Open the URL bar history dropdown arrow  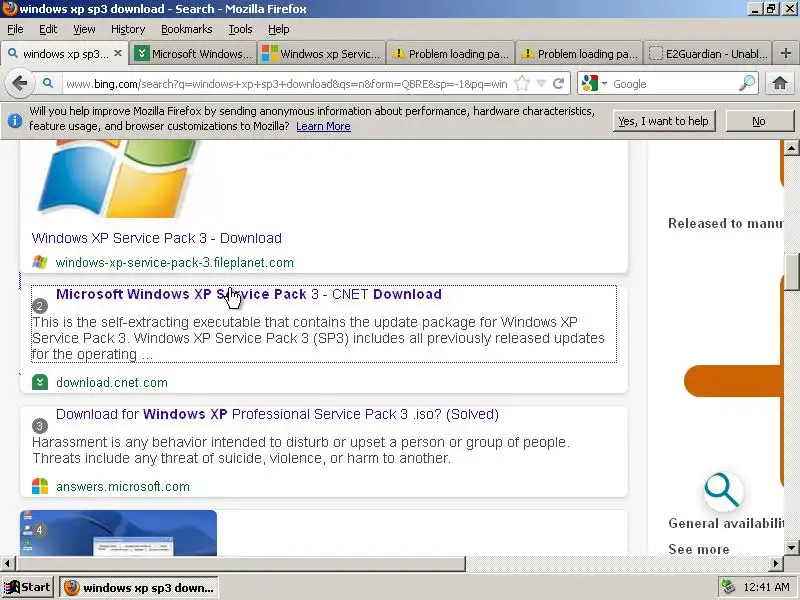[x=541, y=84]
